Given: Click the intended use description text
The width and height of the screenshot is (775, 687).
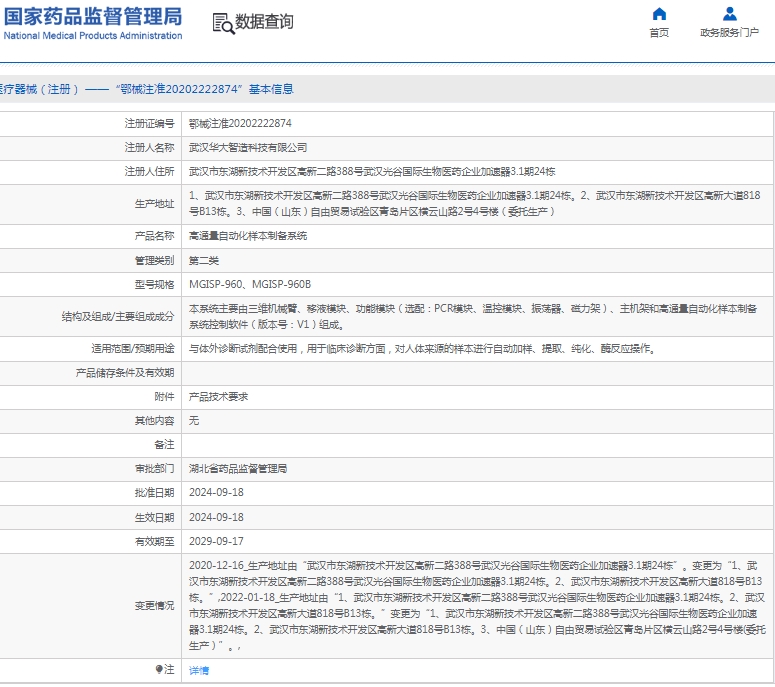Looking at the screenshot, I should click(422, 349).
